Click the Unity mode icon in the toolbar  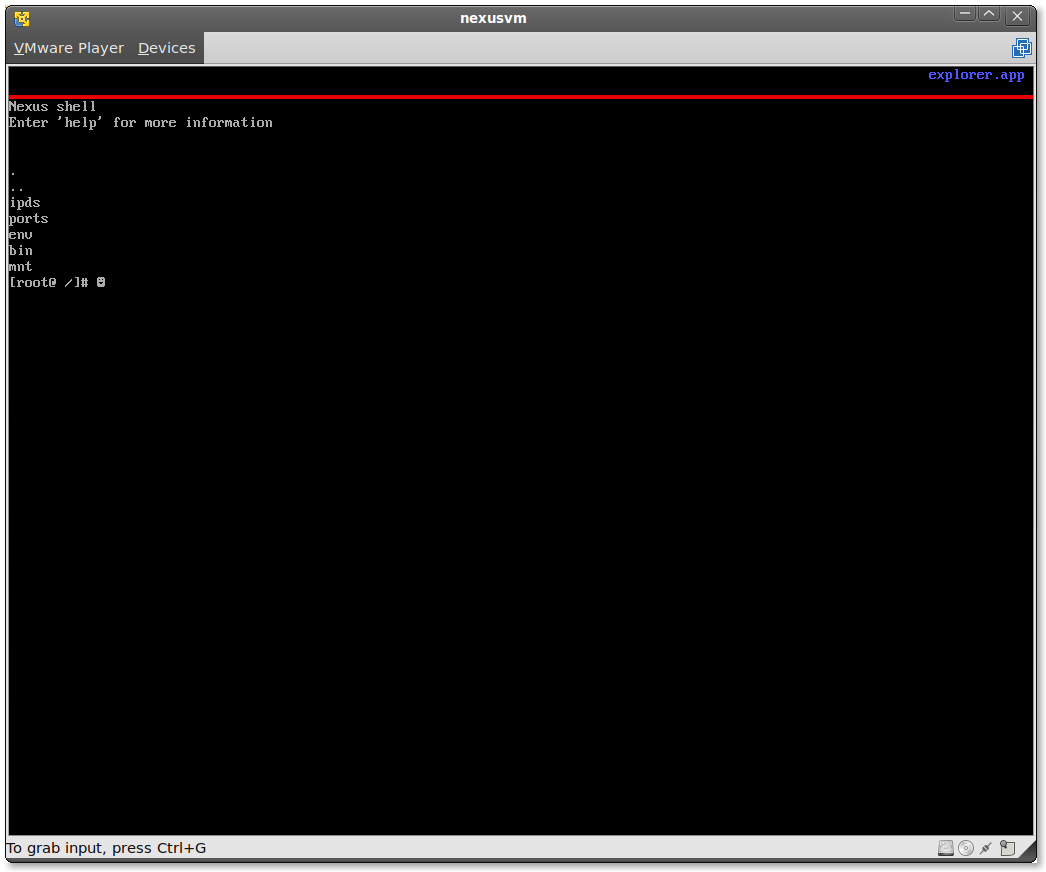point(1021,48)
